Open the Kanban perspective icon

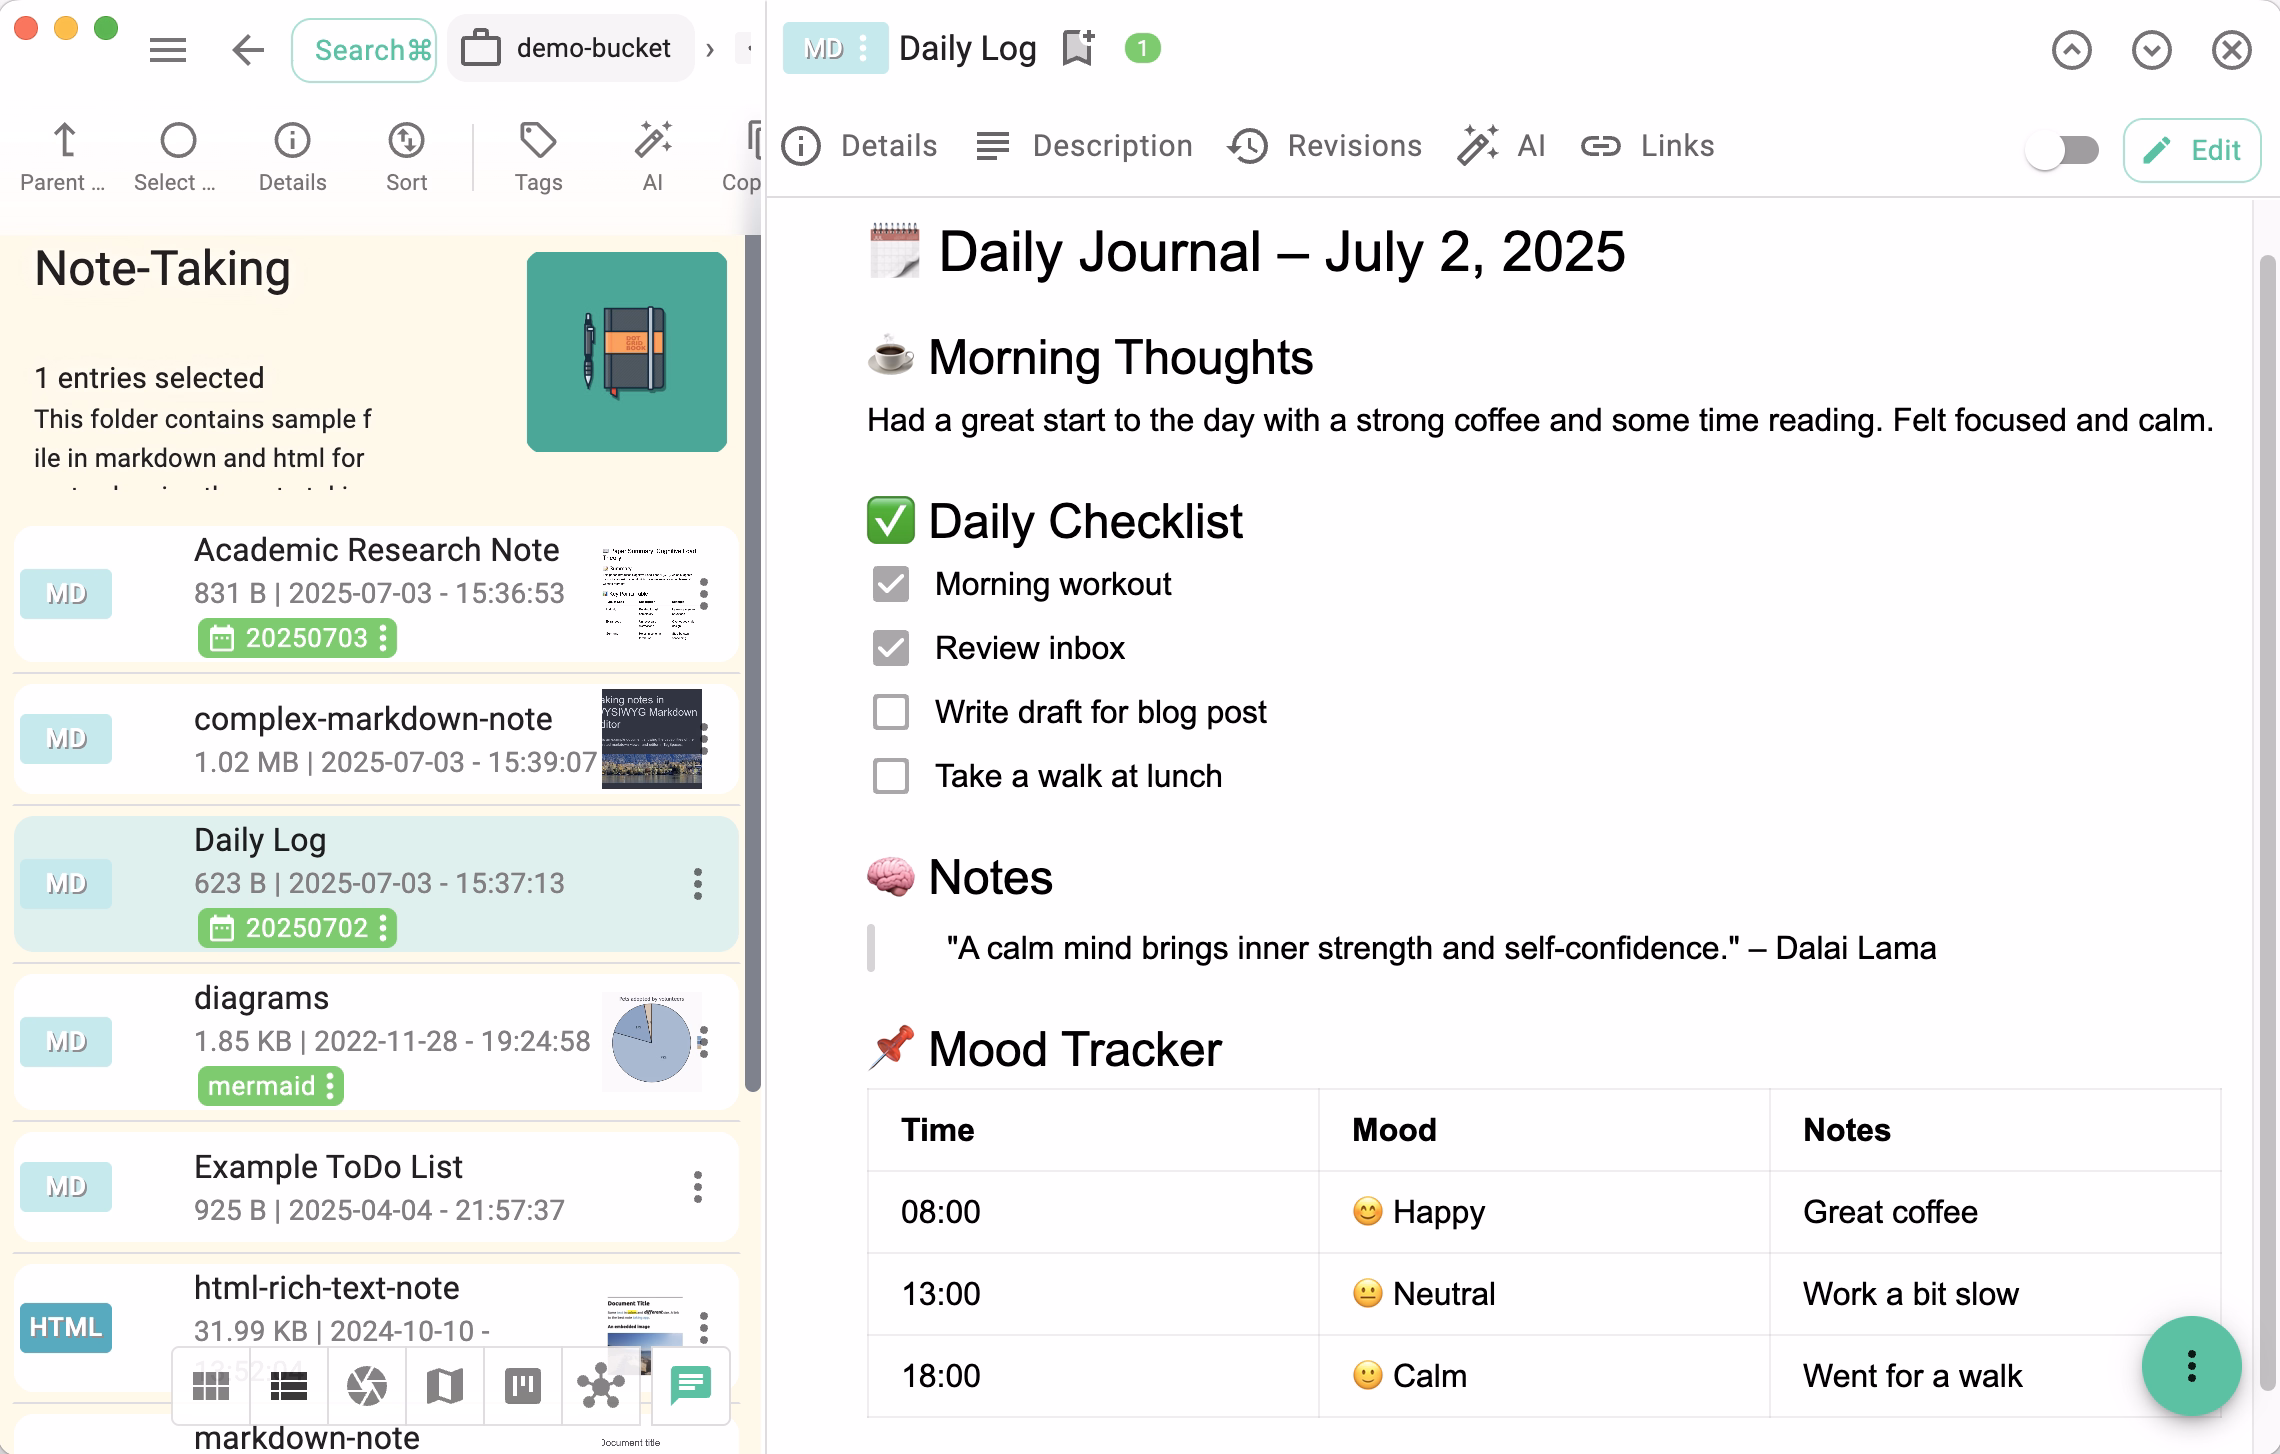[523, 1386]
